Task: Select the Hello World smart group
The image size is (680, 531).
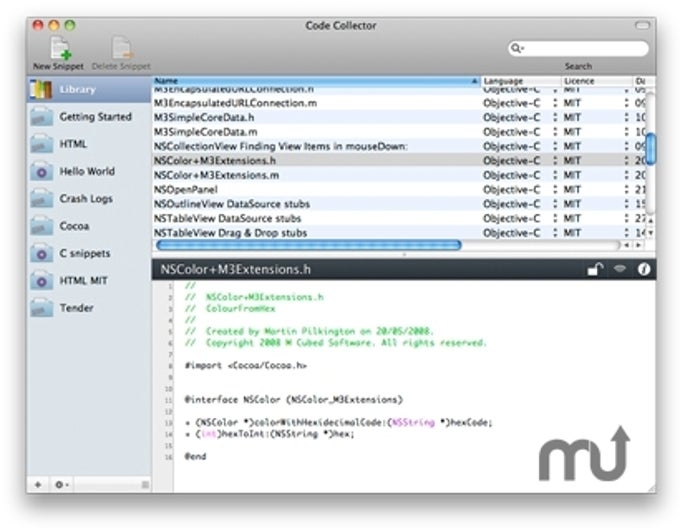Action: [89, 171]
